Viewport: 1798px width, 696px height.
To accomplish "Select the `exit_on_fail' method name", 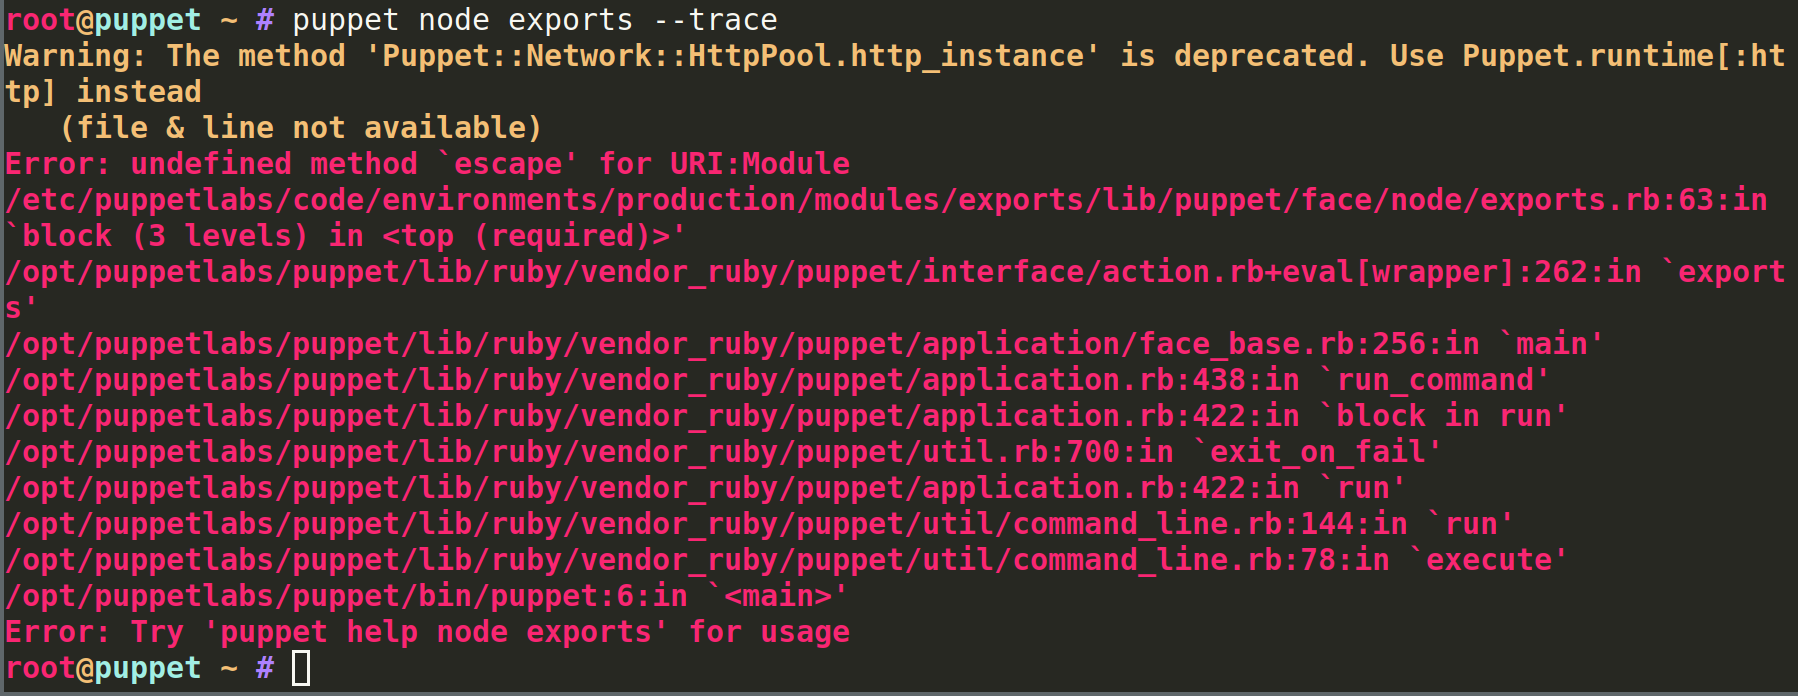I will [1317, 452].
